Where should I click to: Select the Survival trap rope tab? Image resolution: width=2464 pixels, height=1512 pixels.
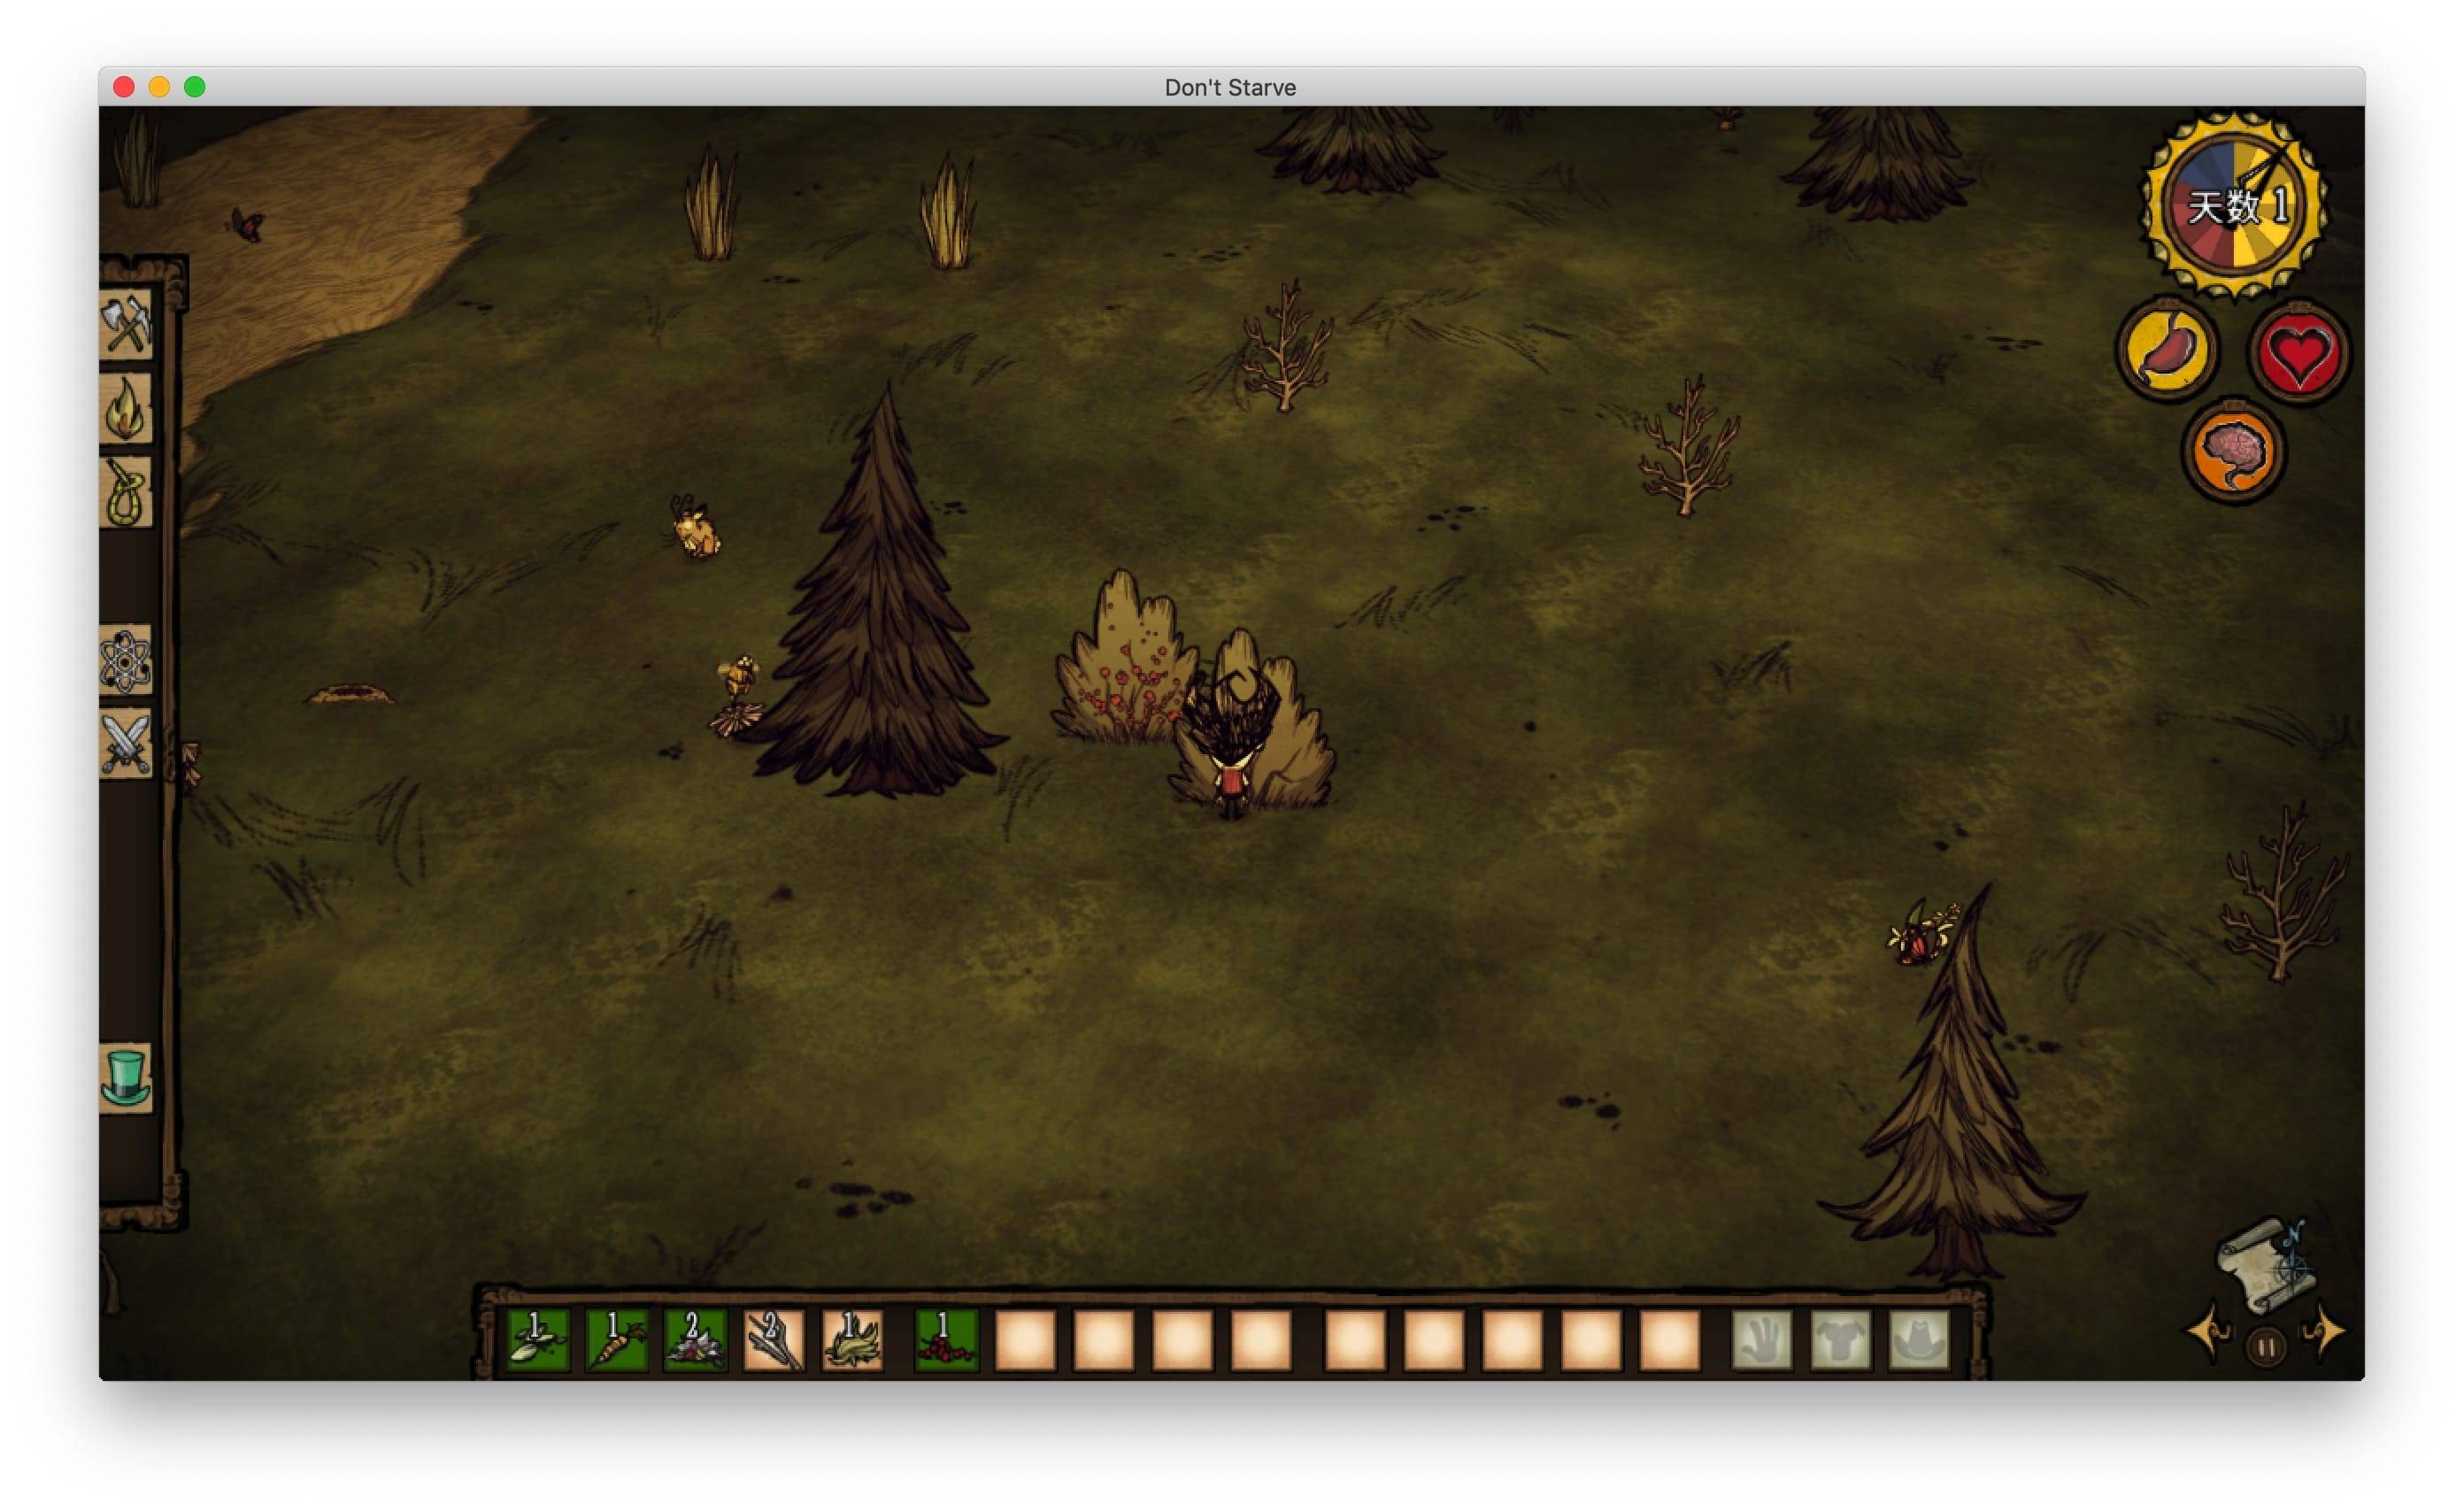coord(126,492)
